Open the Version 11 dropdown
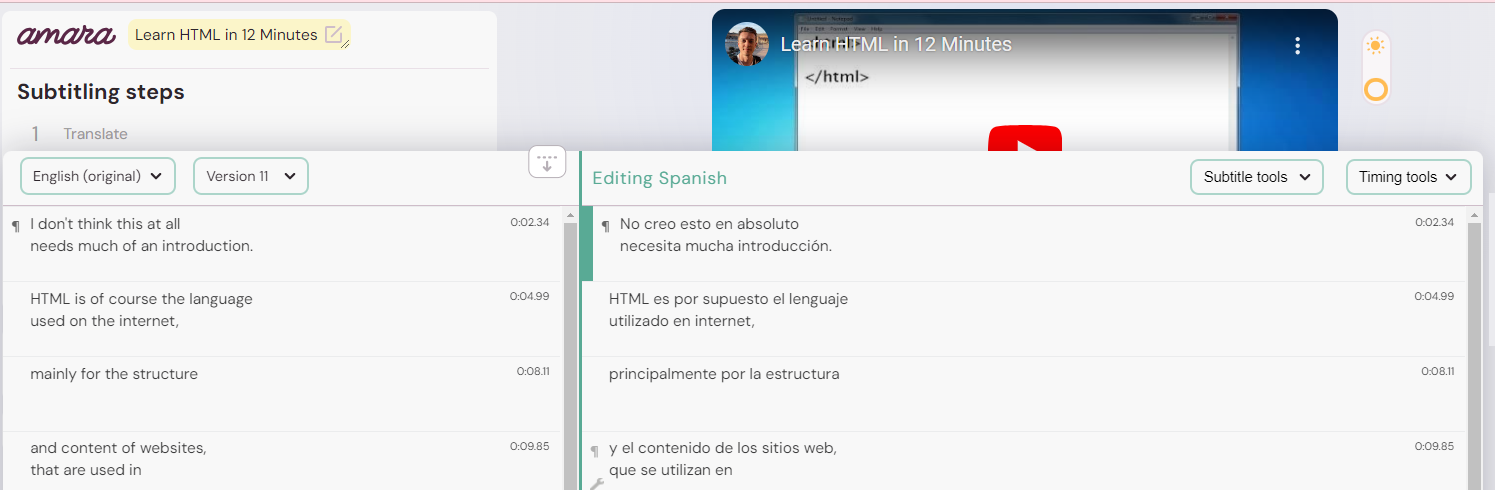Viewport: 1495px width, 490px height. (x=251, y=176)
